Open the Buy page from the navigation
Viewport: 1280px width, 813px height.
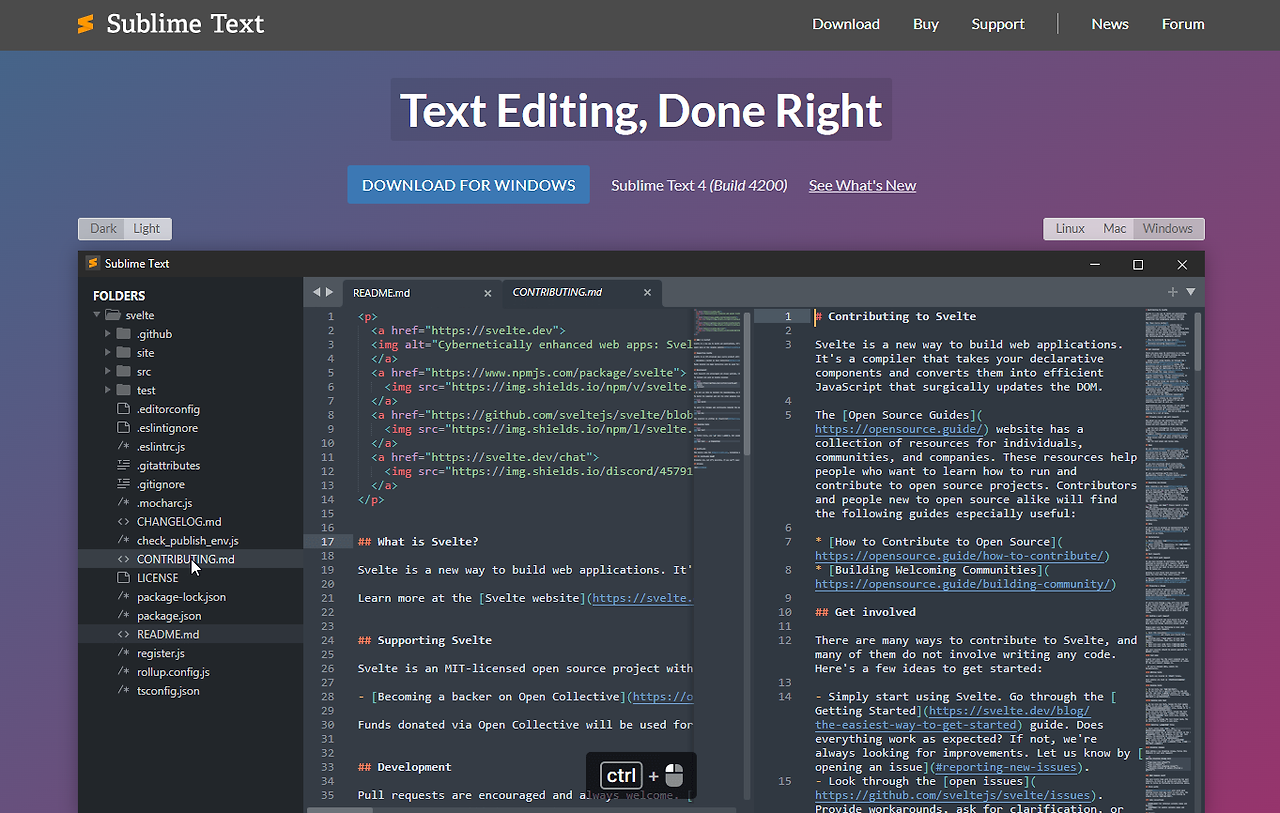tap(926, 24)
